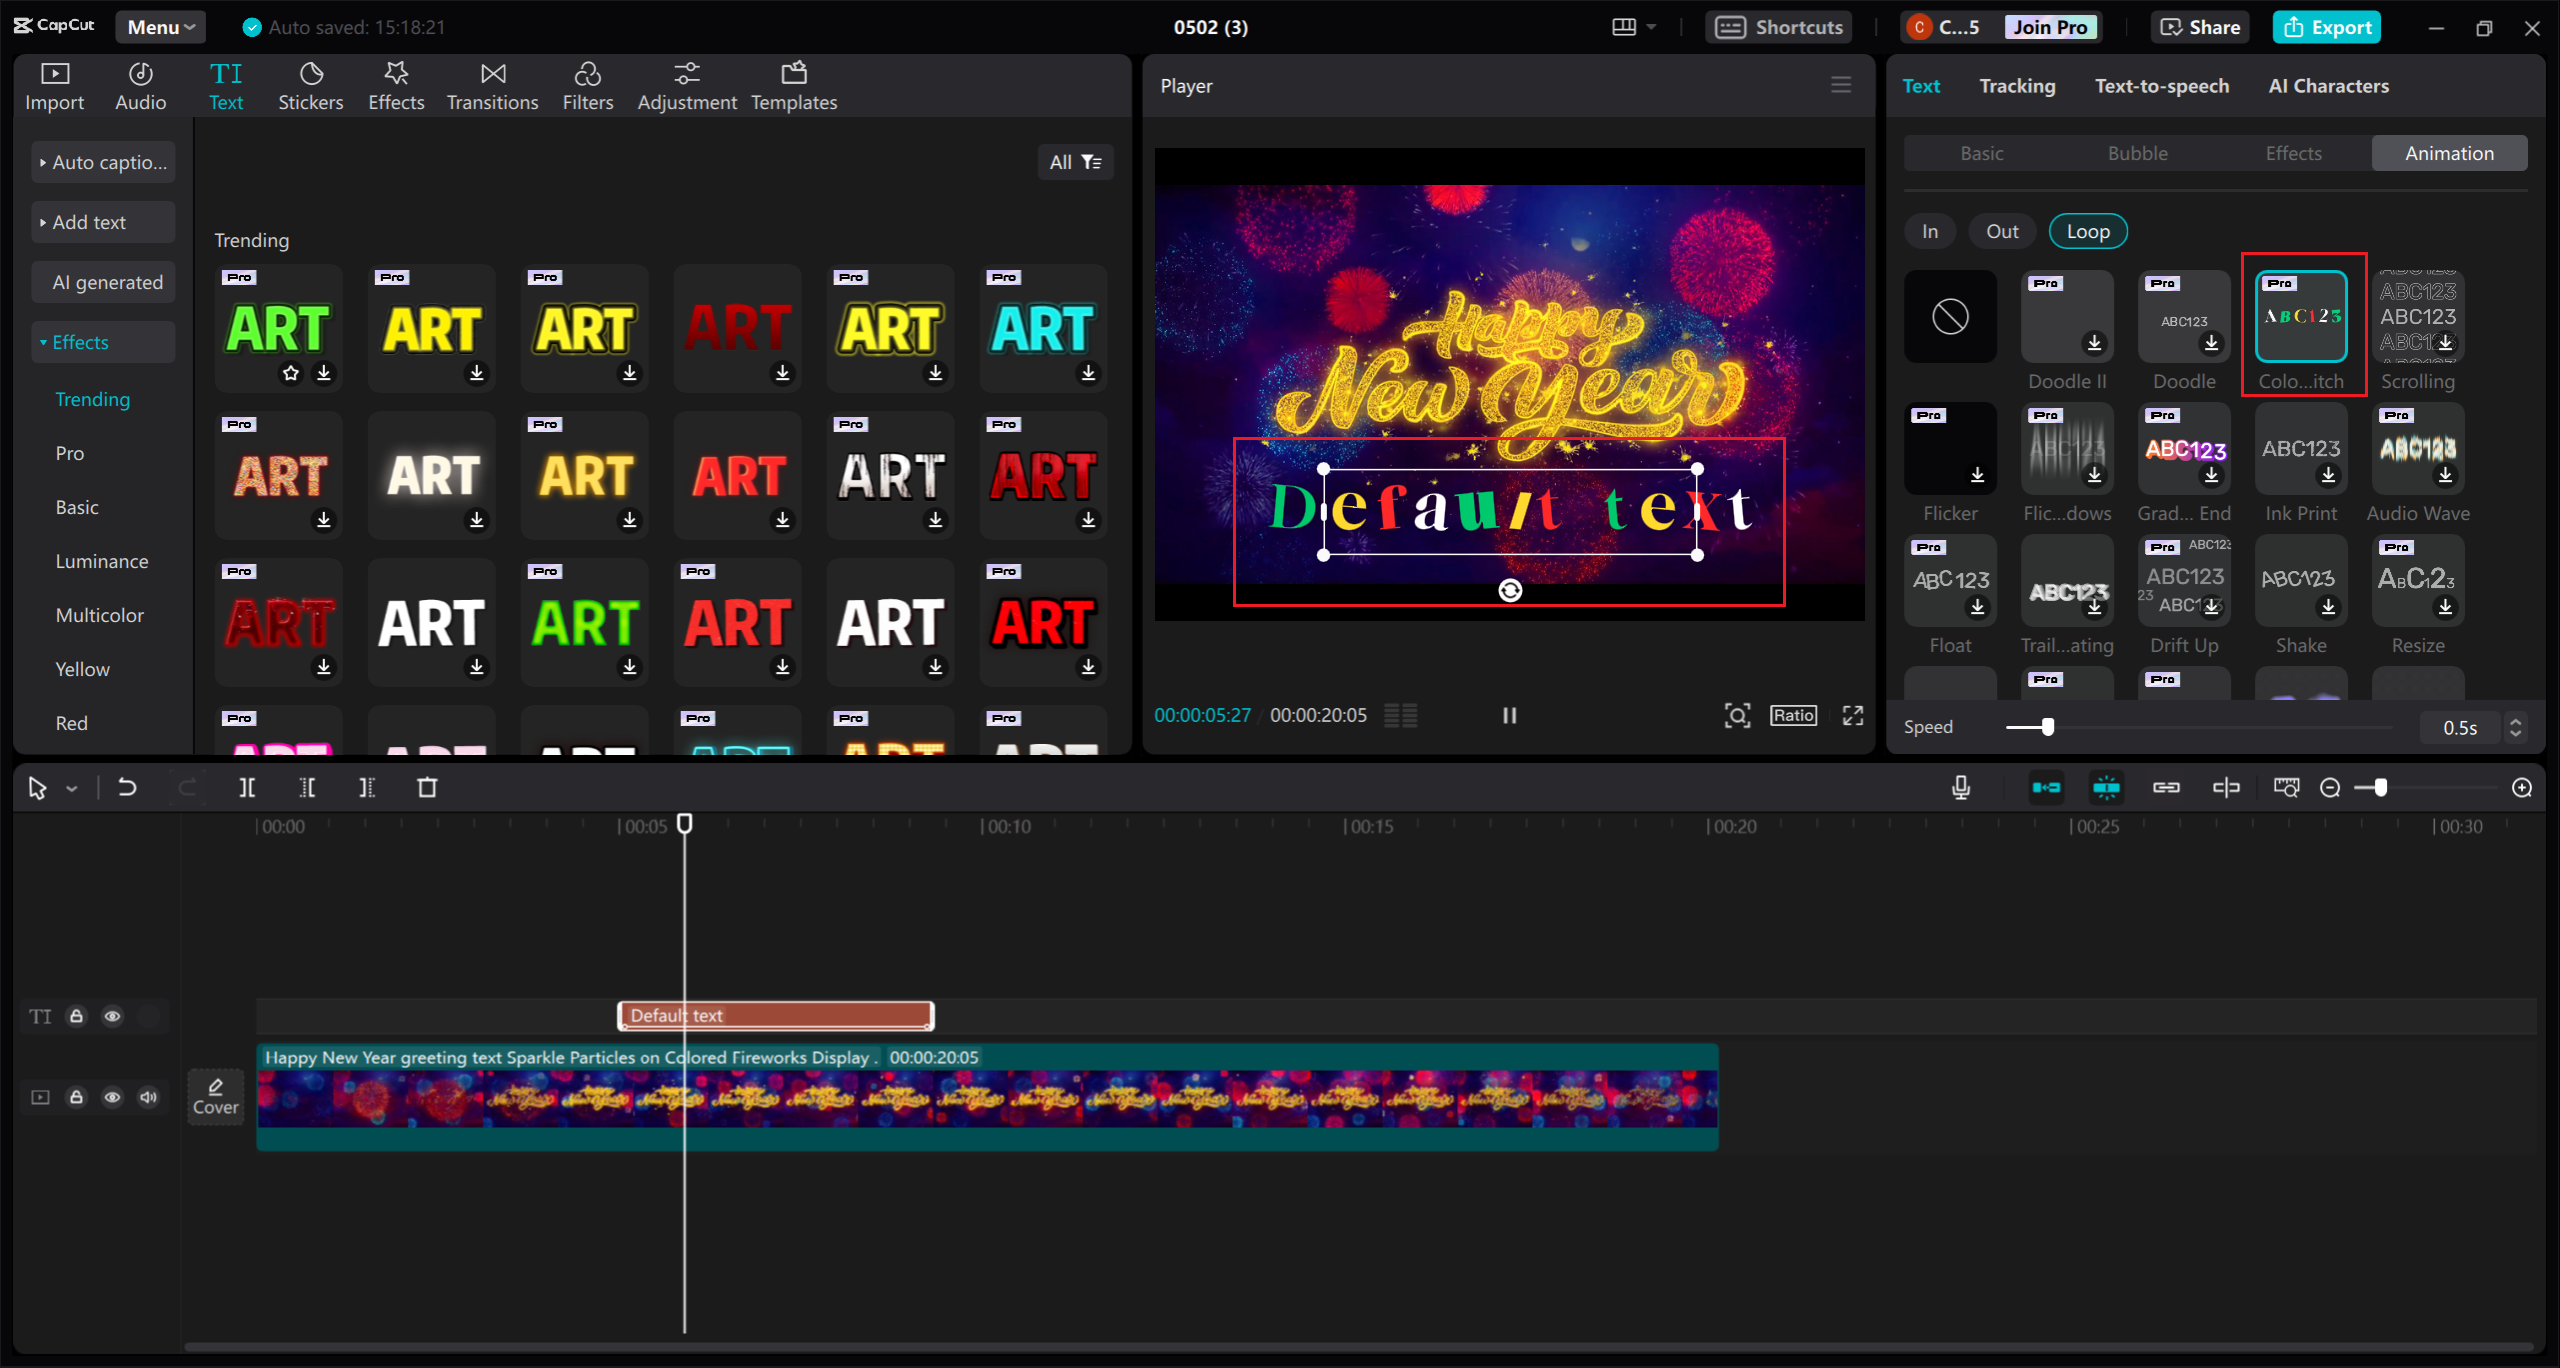Mute the video track audio
The width and height of the screenshot is (2560, 1368).
pyautogui.click(x=149, y=1097)
